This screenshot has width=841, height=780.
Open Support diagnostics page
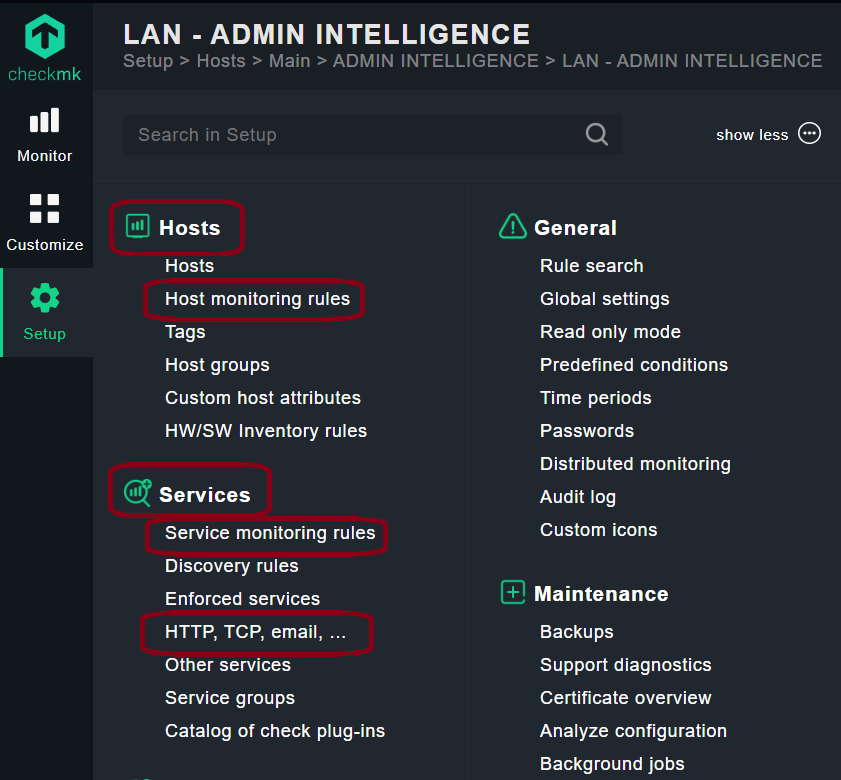(625, 665)
